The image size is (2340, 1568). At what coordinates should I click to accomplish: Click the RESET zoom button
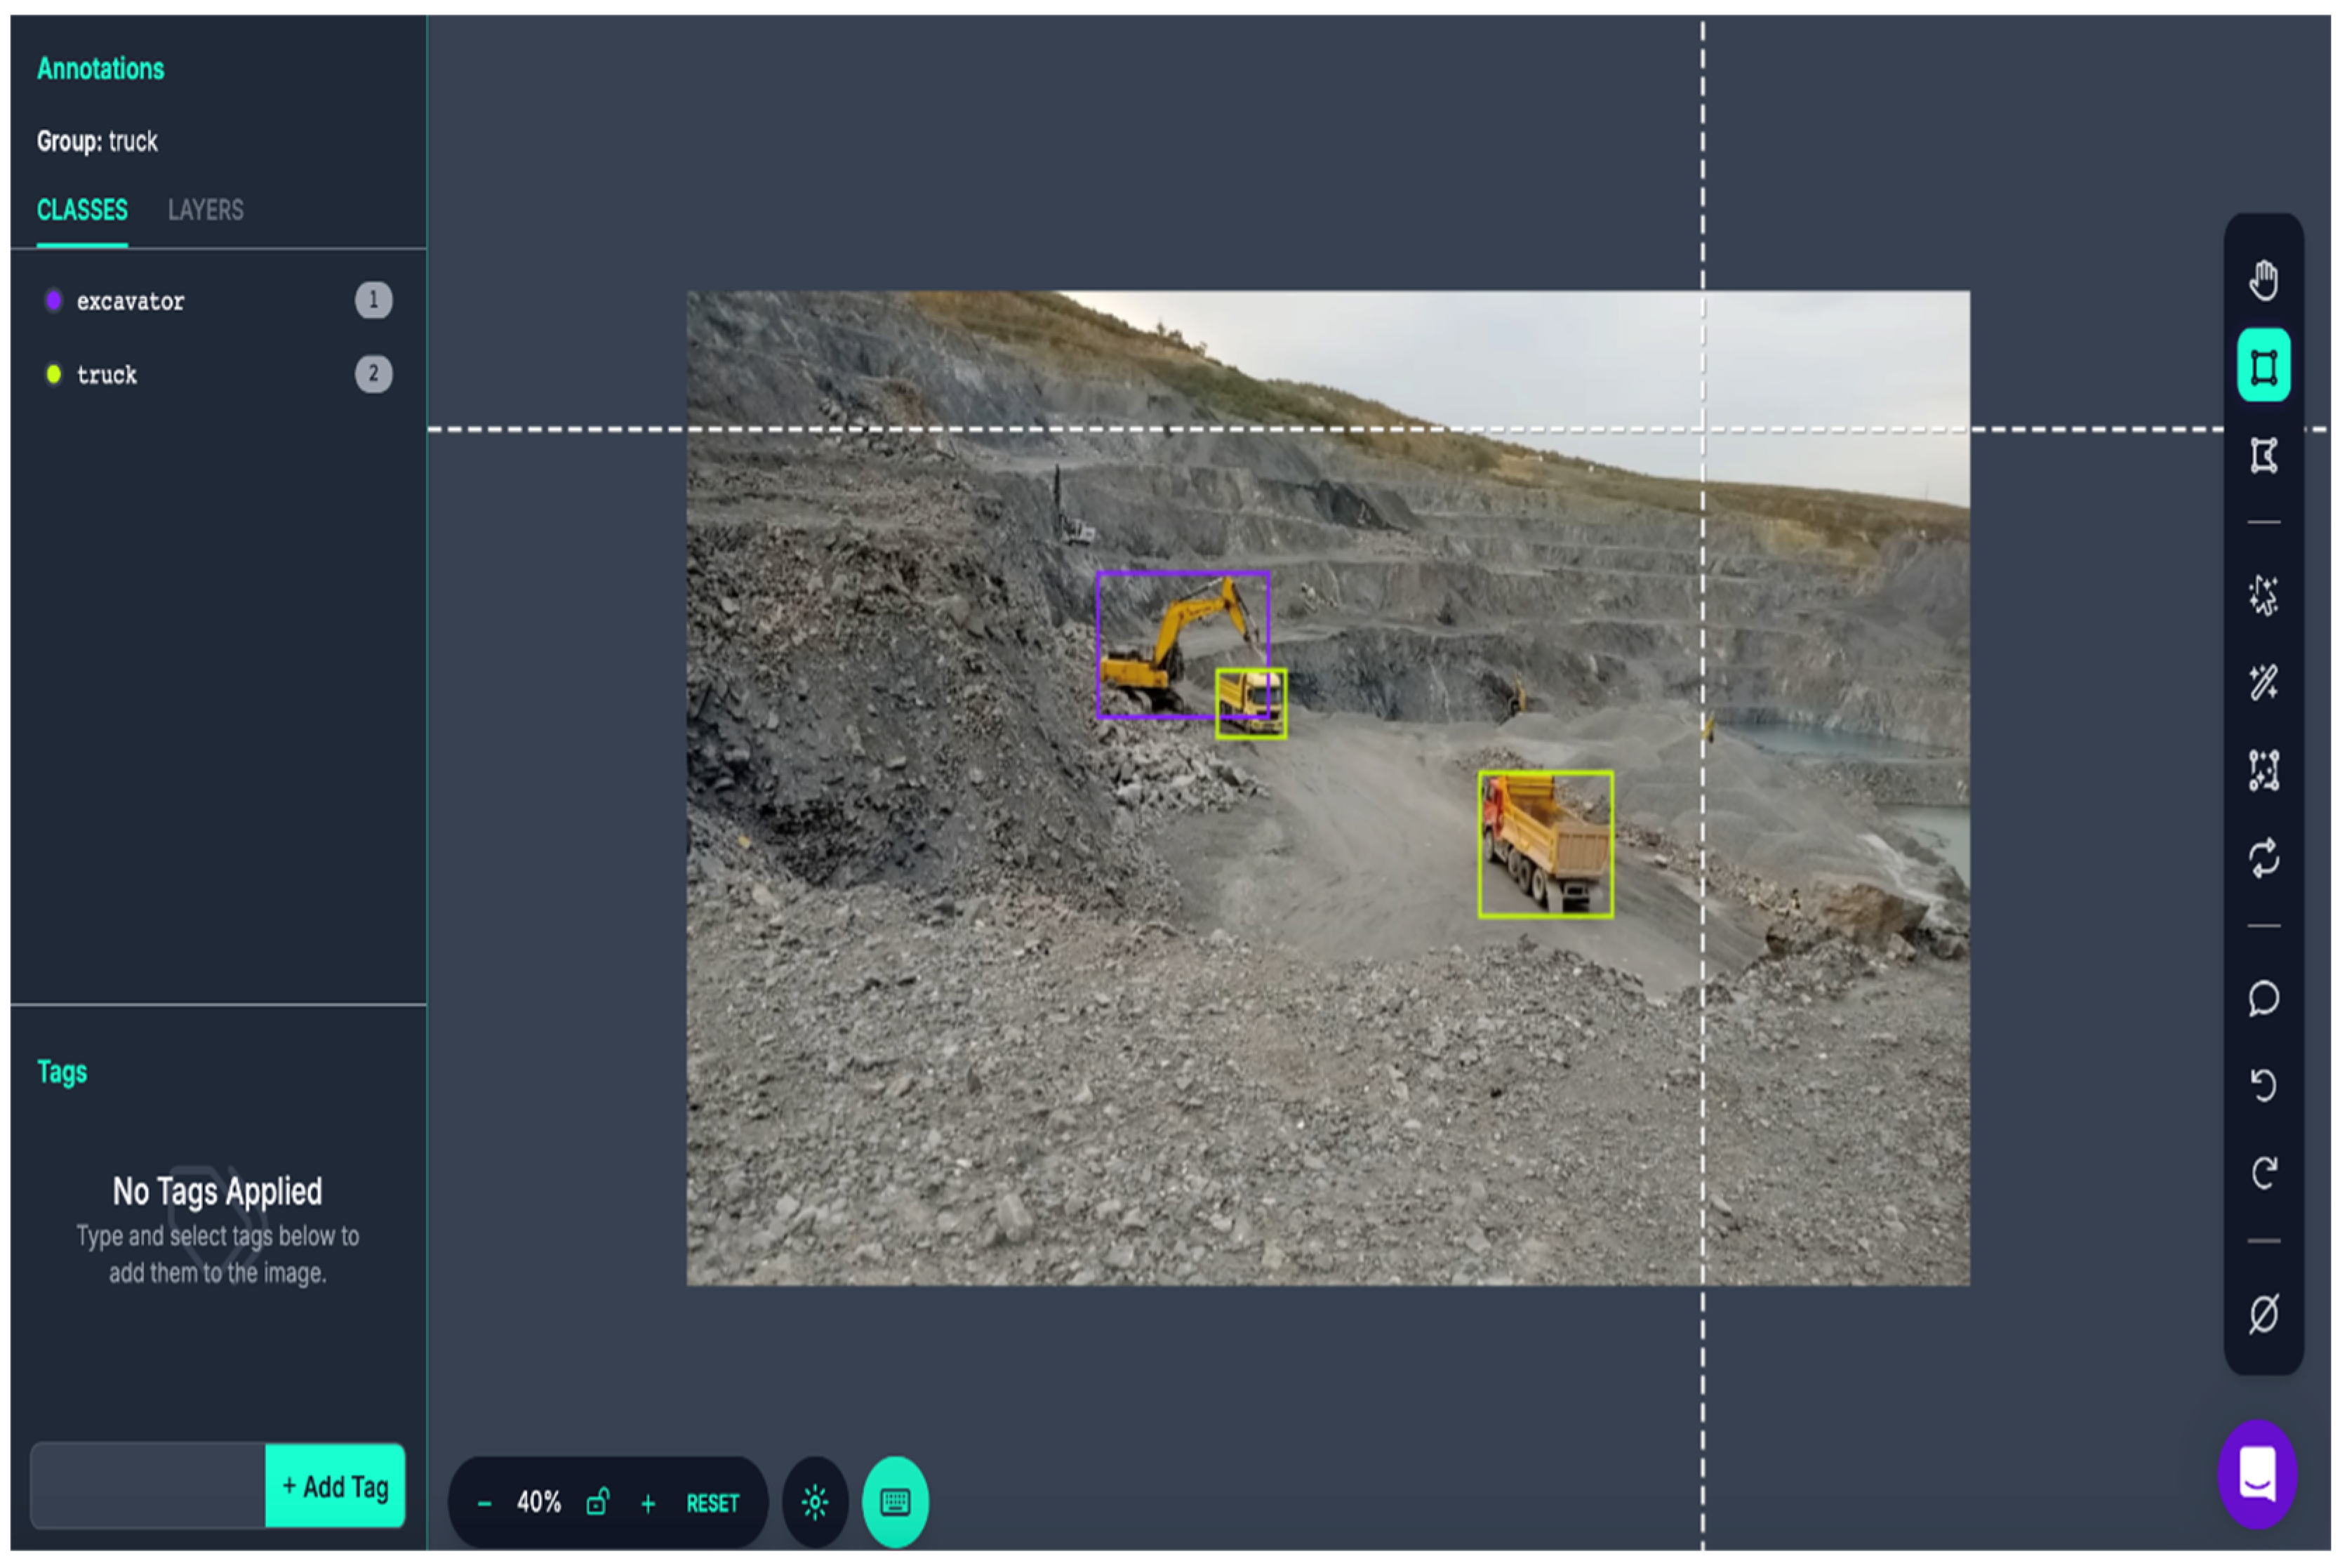click(x=712, y=1503)
